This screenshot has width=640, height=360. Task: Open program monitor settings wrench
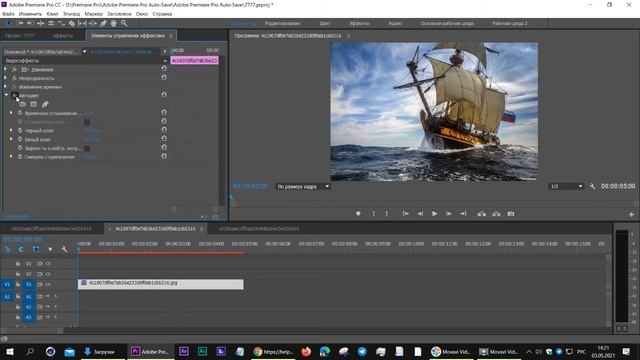coord(592,186)
